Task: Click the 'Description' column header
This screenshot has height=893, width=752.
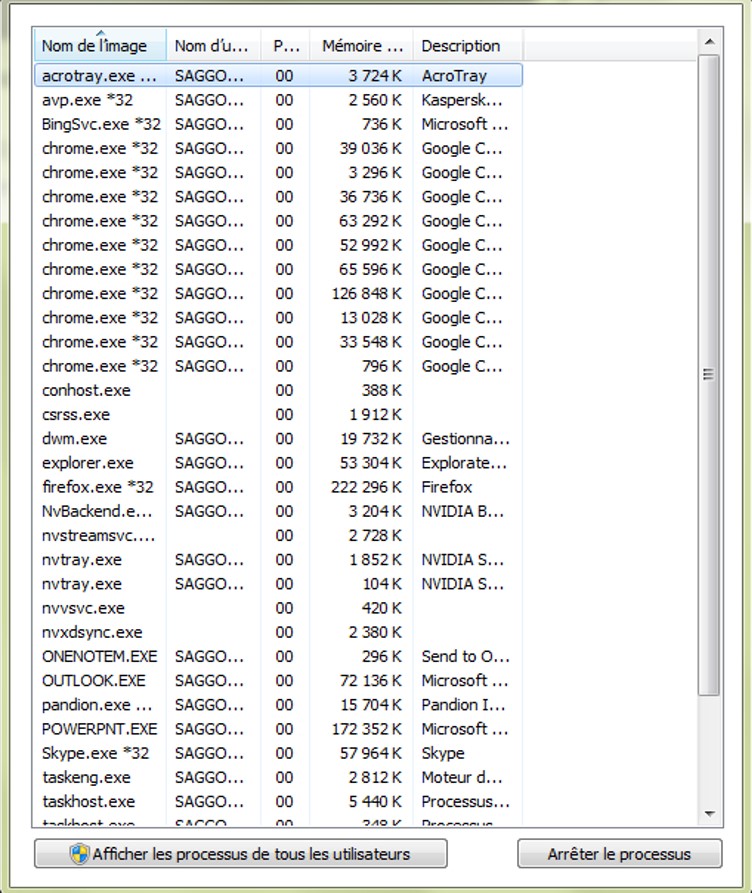Action: pos(468,46)
